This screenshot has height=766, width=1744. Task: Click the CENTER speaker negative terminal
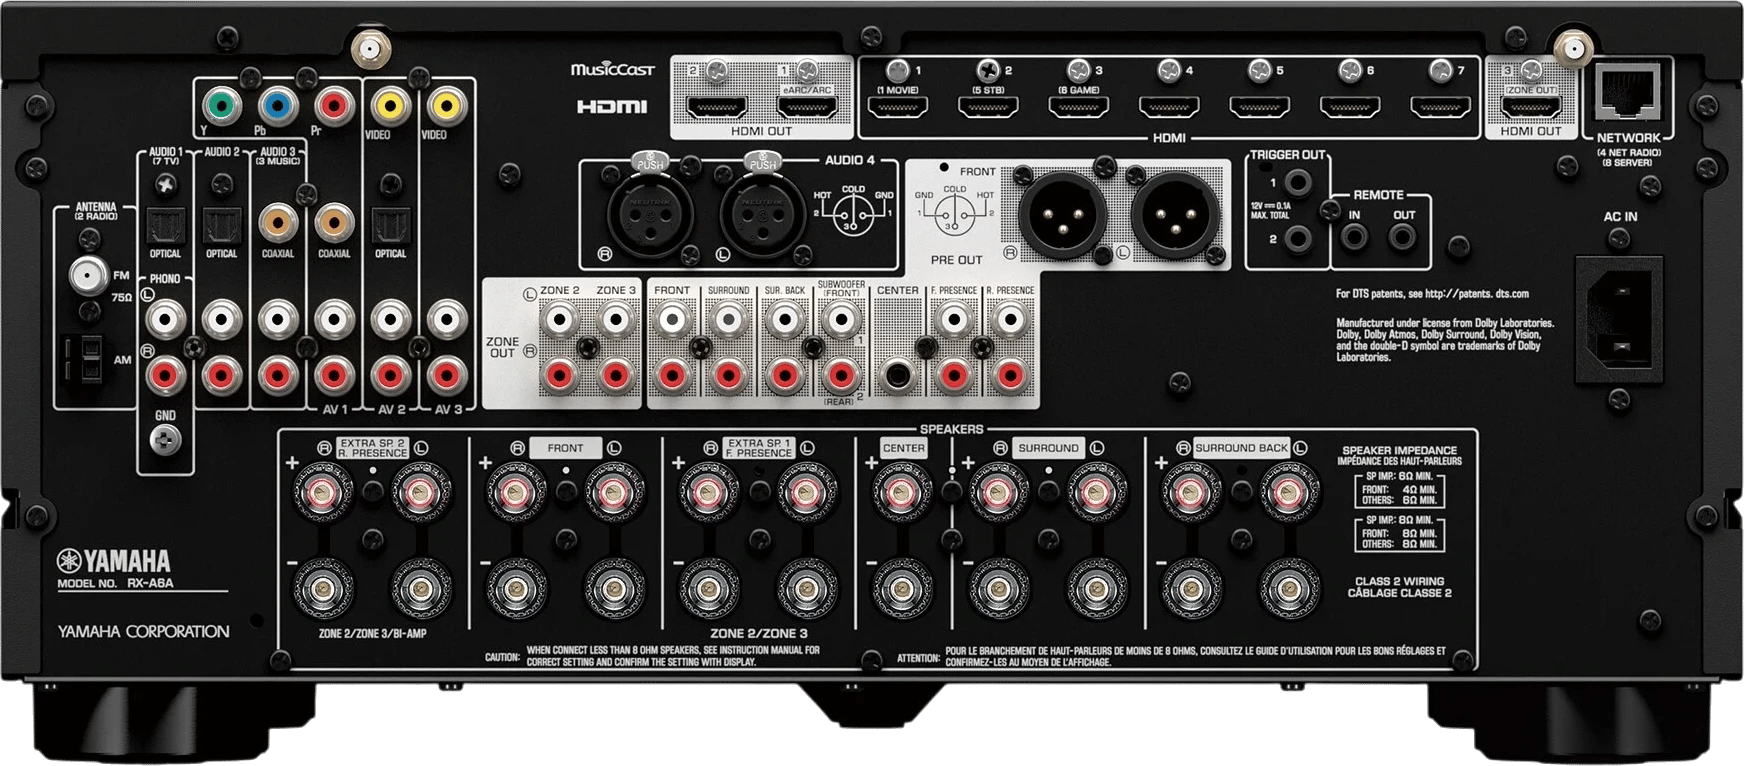pyautogui.click(x=903, y=590)
